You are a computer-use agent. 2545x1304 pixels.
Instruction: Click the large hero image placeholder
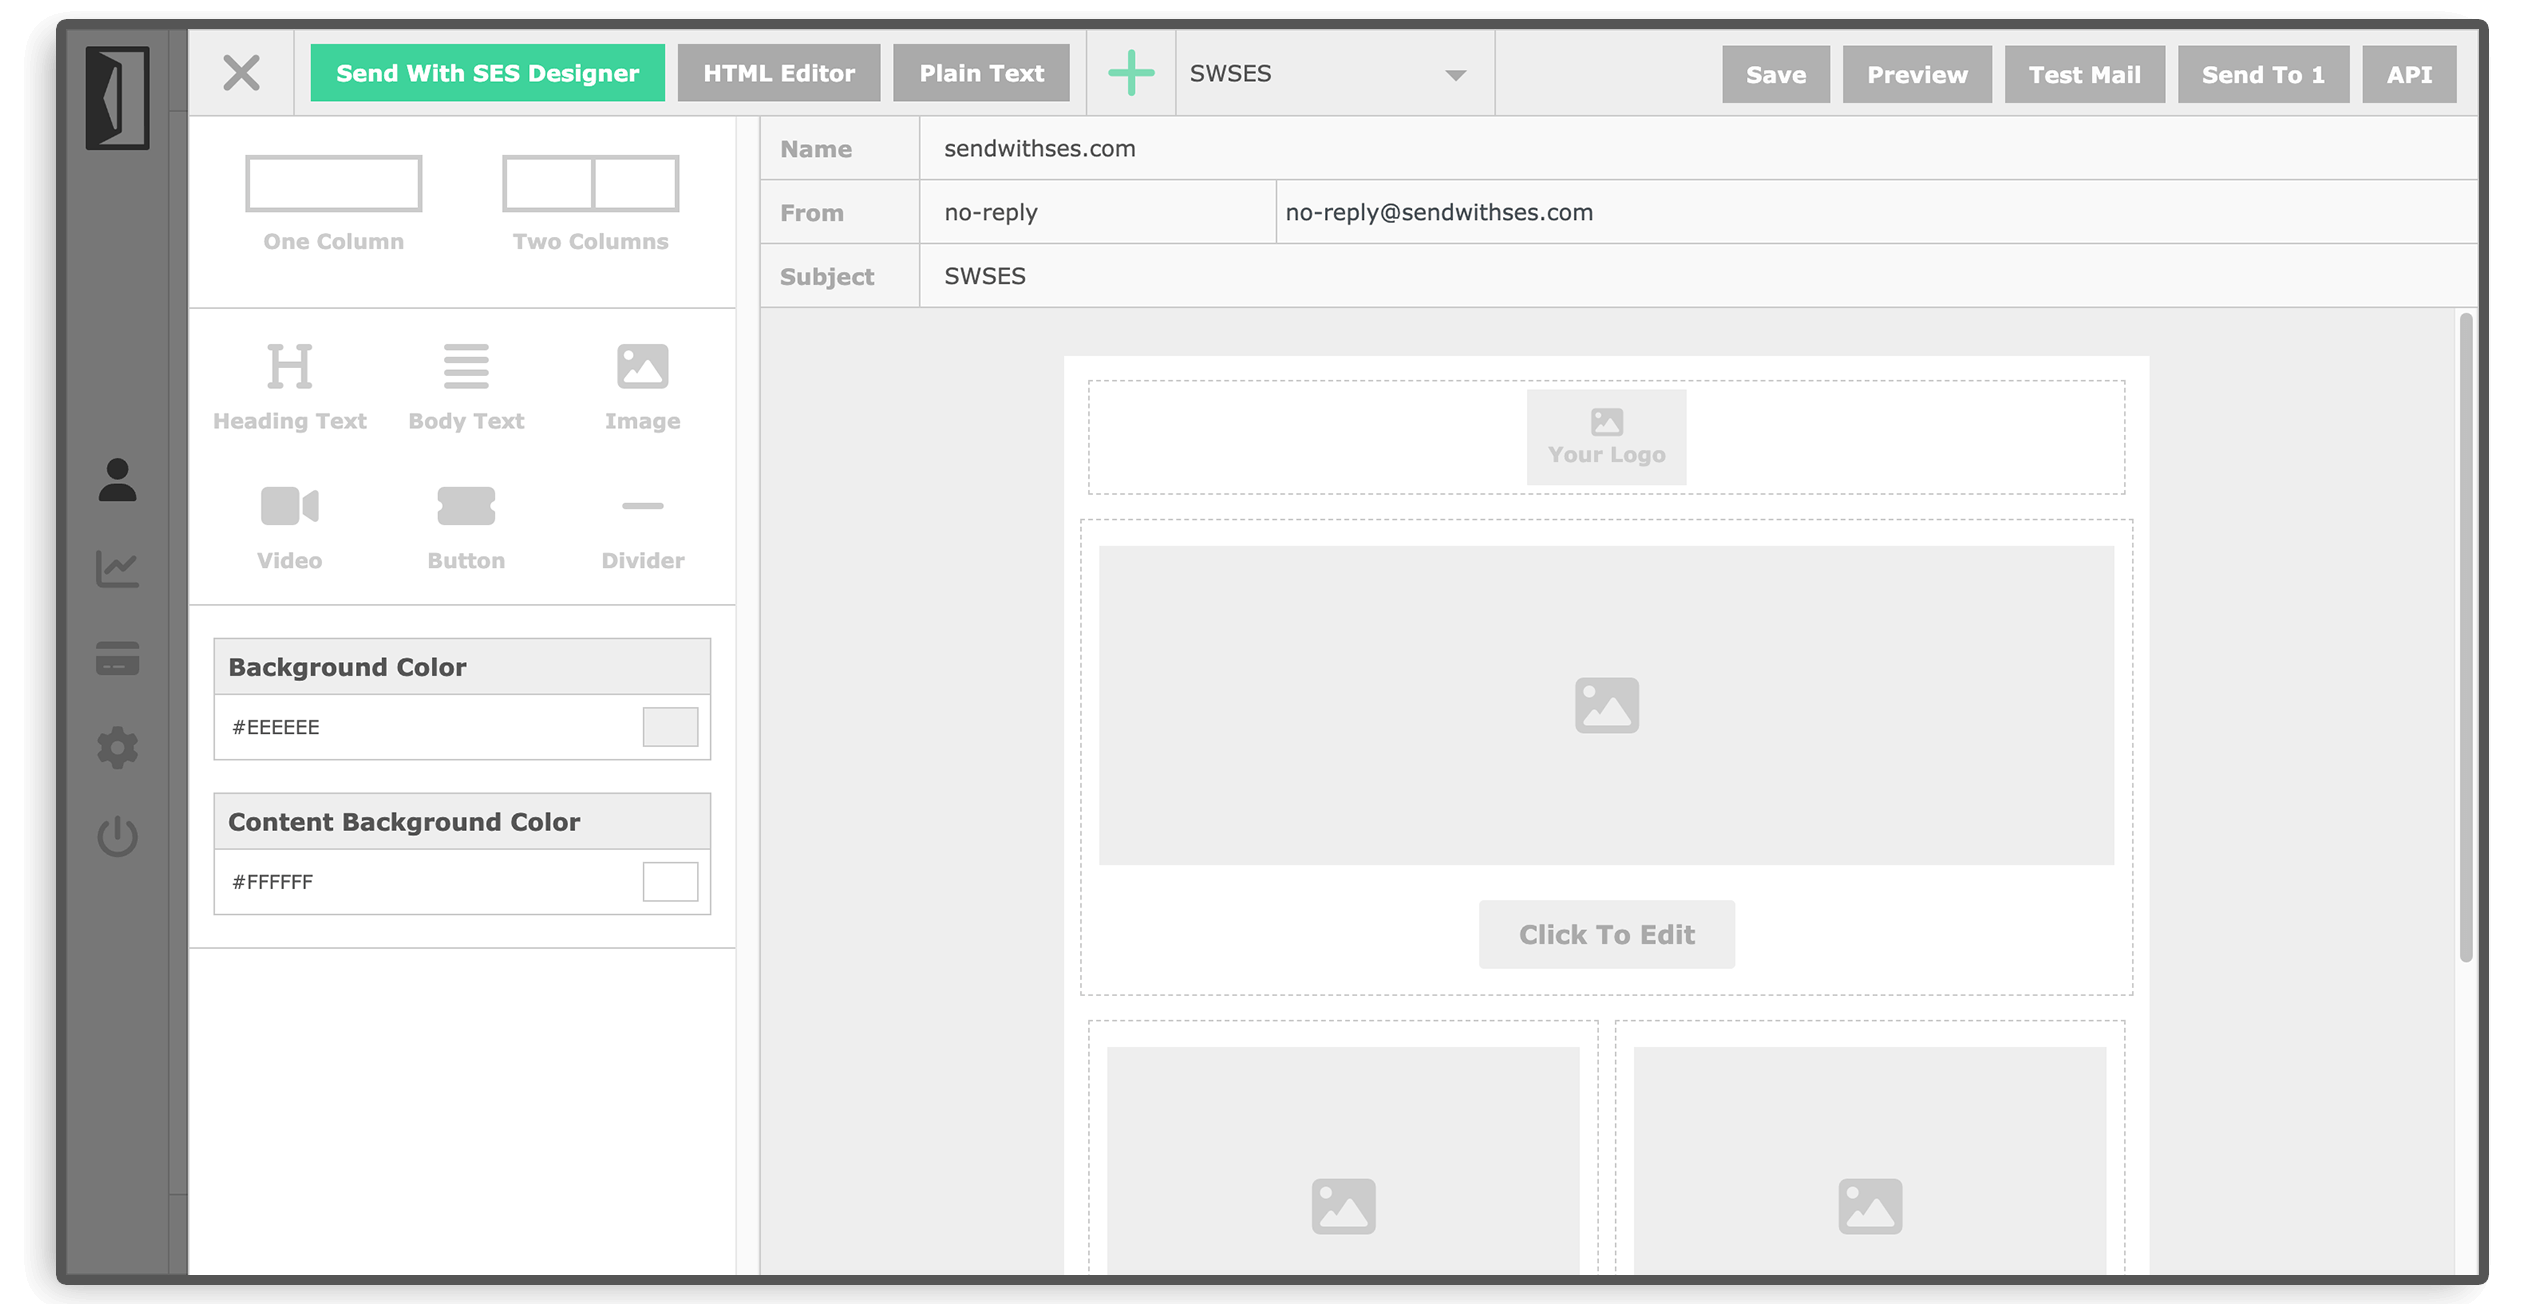coord(1606,705)
